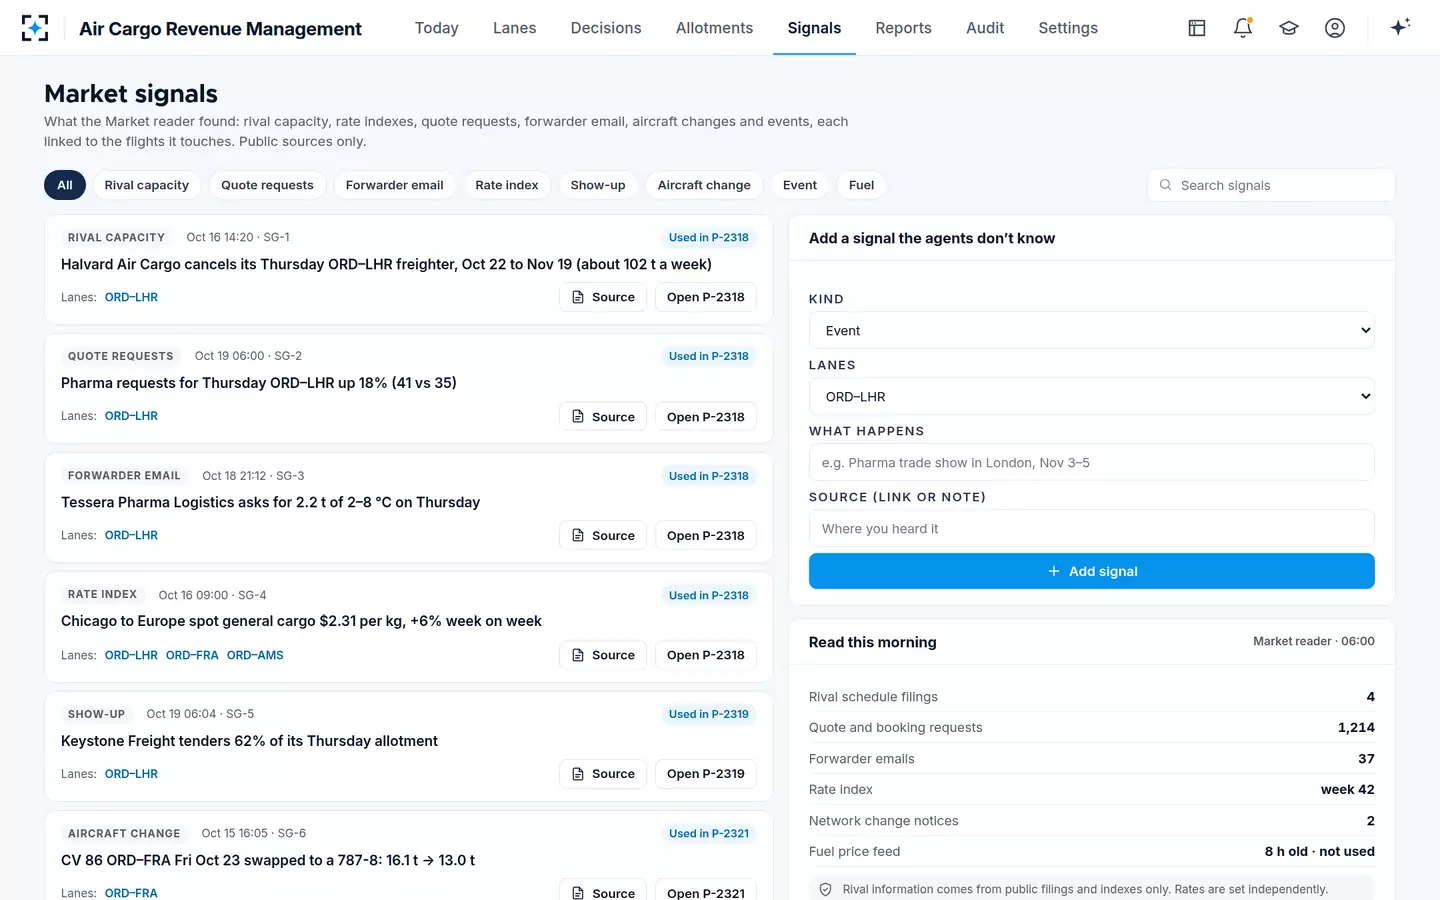This screenshot has height=900, width=1440.
Task: Launch the sparkle assistant icon
Action: 1400,27
